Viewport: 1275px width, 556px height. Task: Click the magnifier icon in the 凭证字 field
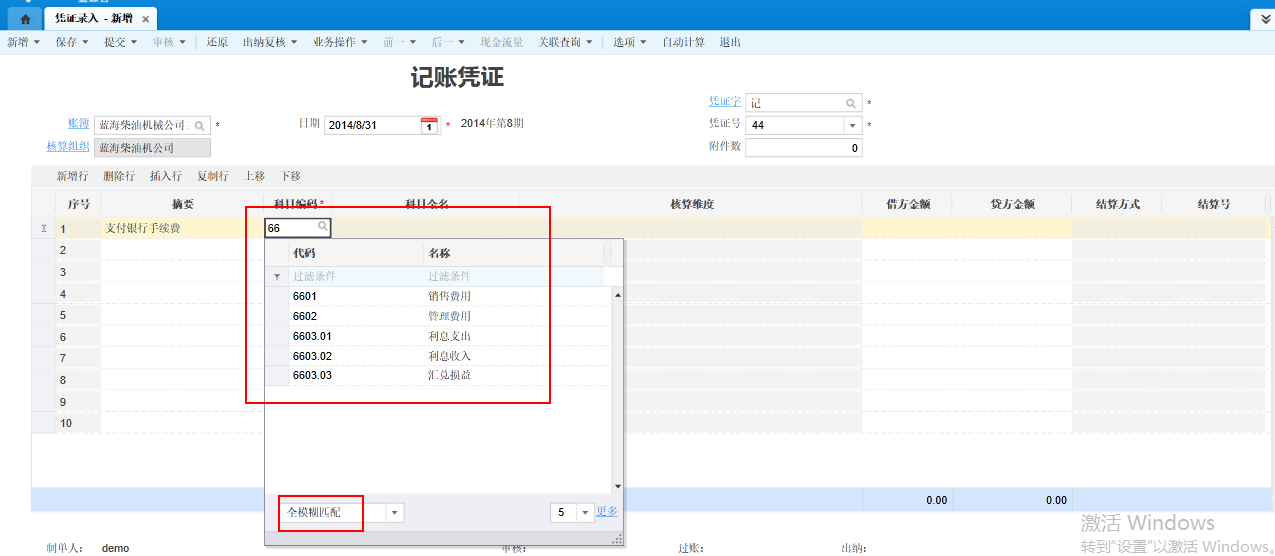851,103
